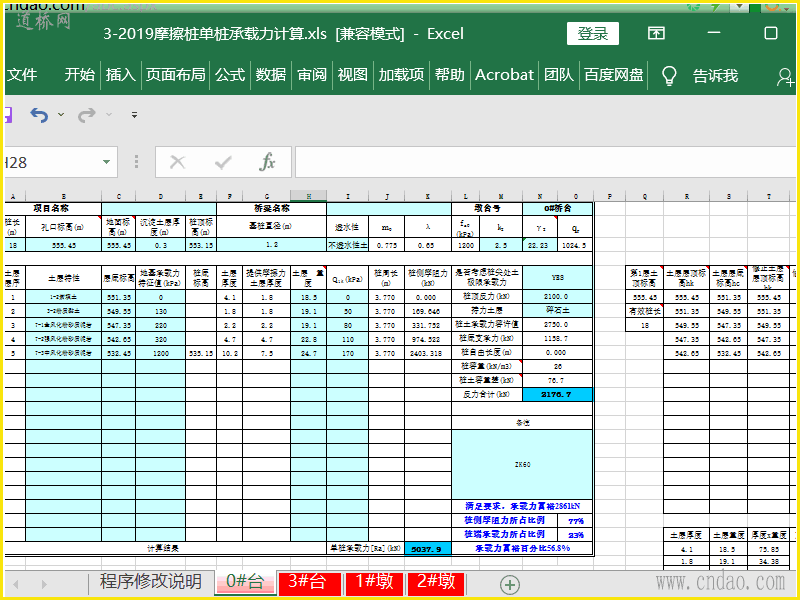Open the 百度网盘 ribbon tab
This screenshot has height=600, width=800.
[x=614, y=75]
